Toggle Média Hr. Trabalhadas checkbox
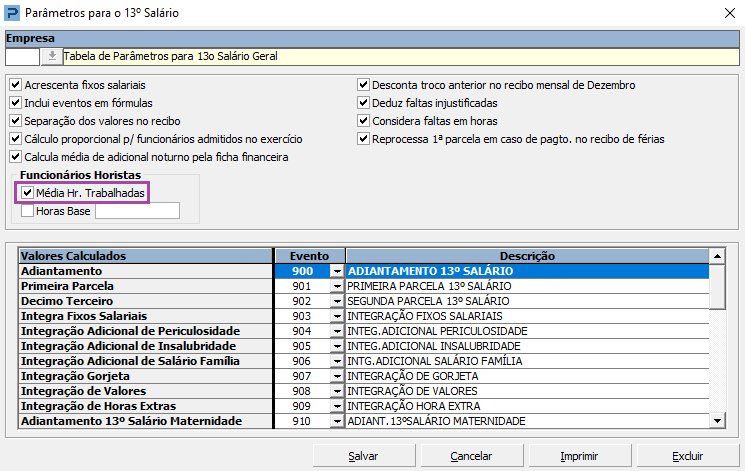The height and width of the screenshot is (471, 745). (28, 192)
